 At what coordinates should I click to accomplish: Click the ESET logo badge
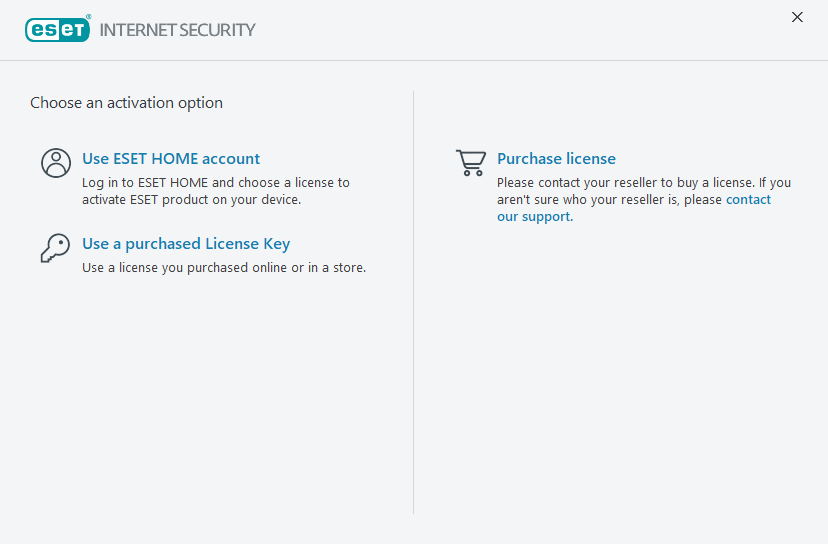pos(56,30)
